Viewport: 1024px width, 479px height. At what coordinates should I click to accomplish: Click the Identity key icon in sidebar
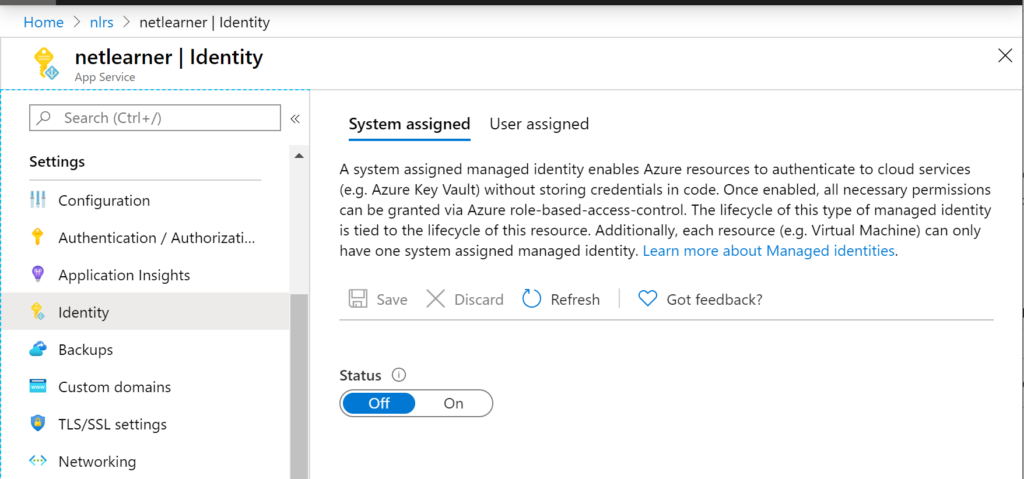[38, 312]
